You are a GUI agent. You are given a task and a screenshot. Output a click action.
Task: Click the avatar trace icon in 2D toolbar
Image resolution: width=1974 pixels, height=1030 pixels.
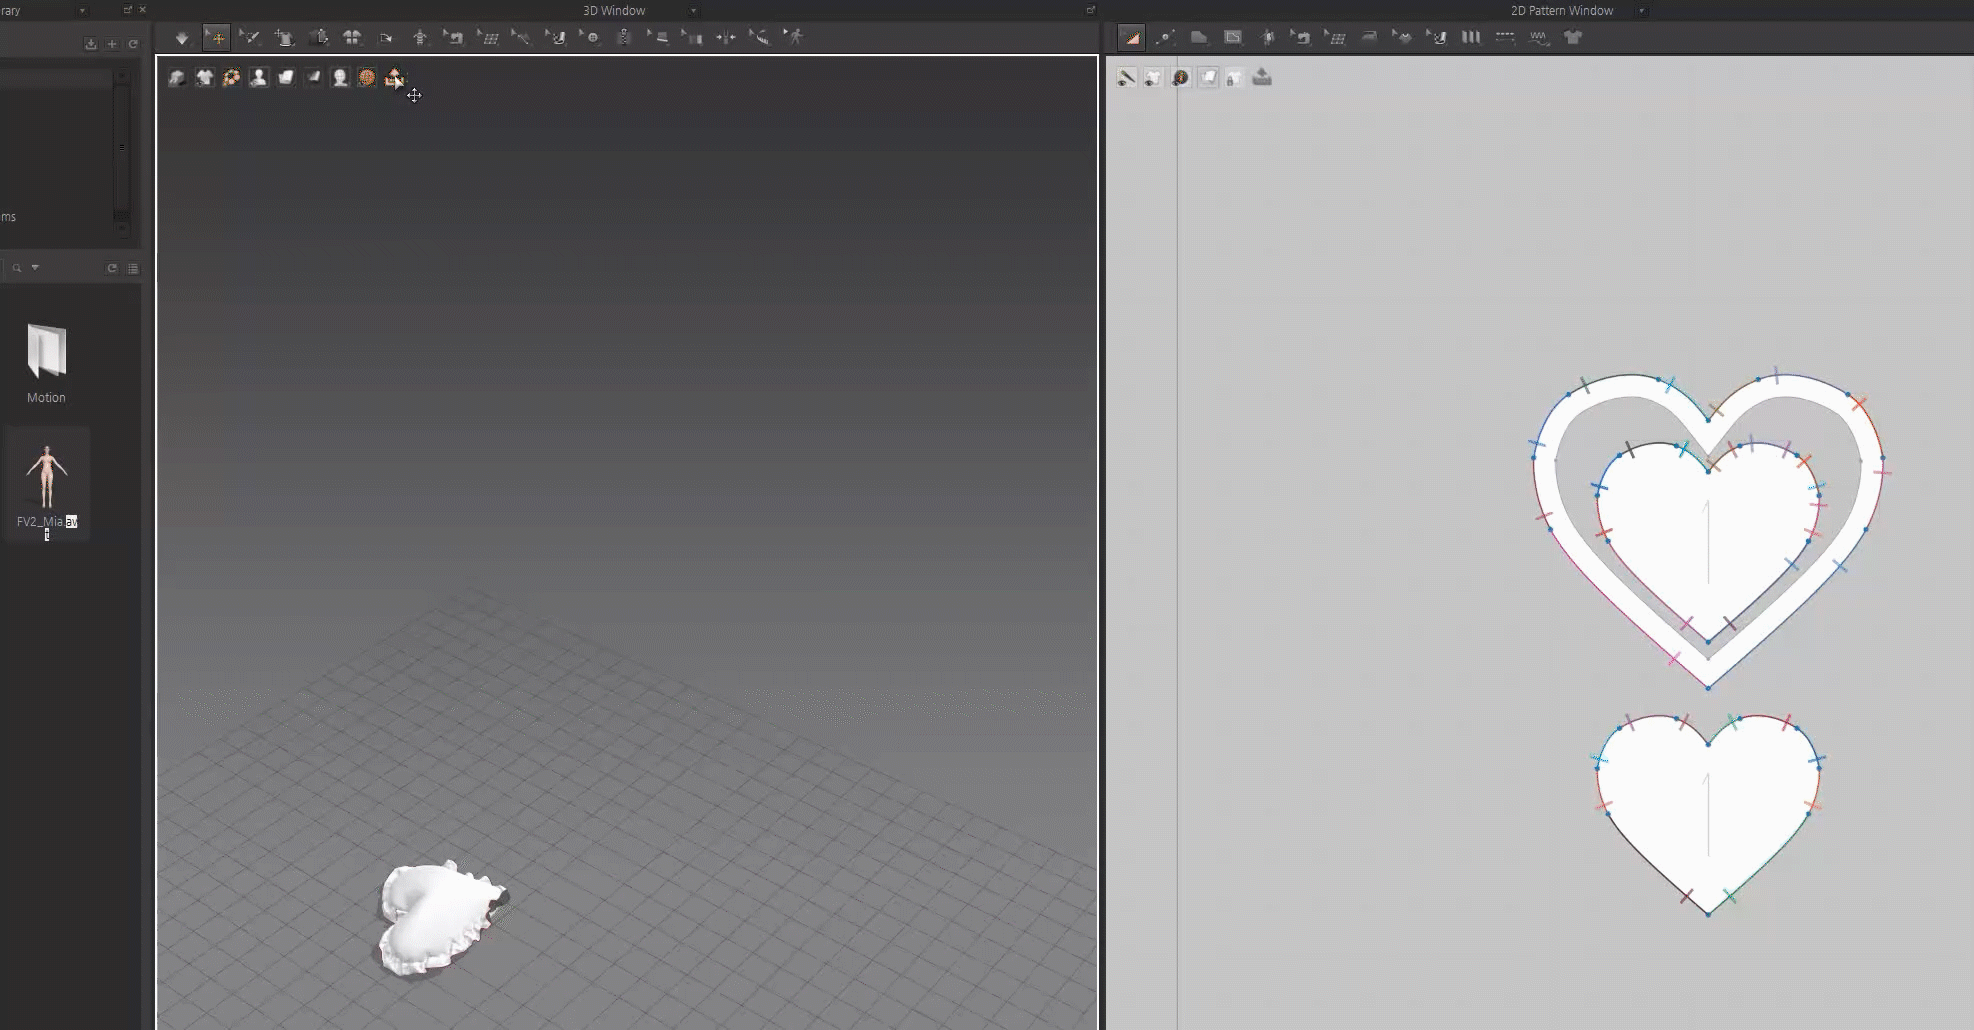click(1267, 38)
